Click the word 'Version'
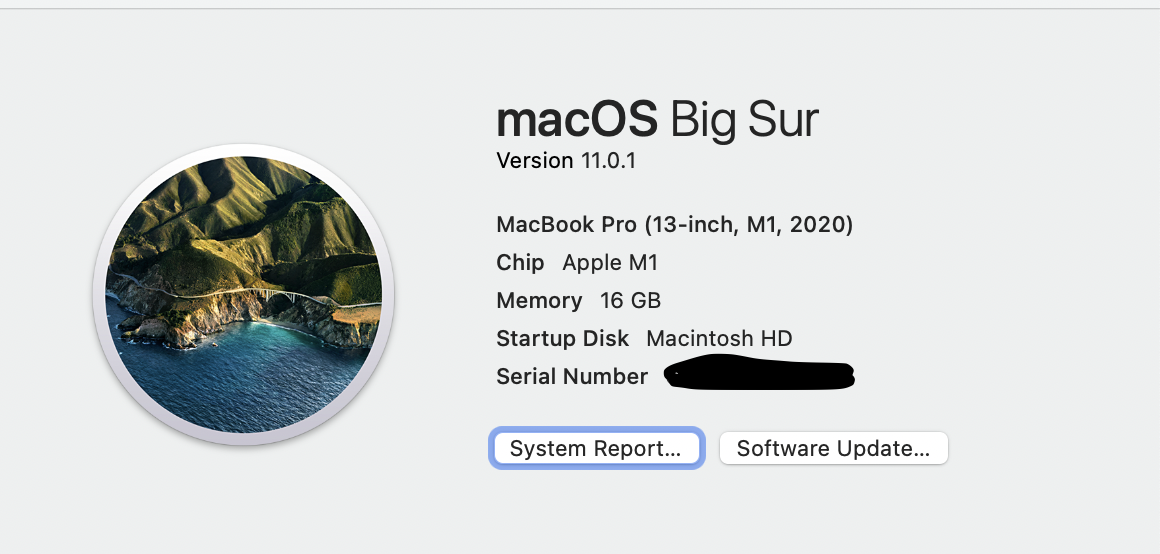Viewport: 1160px width, 554px height. point(535,160)
